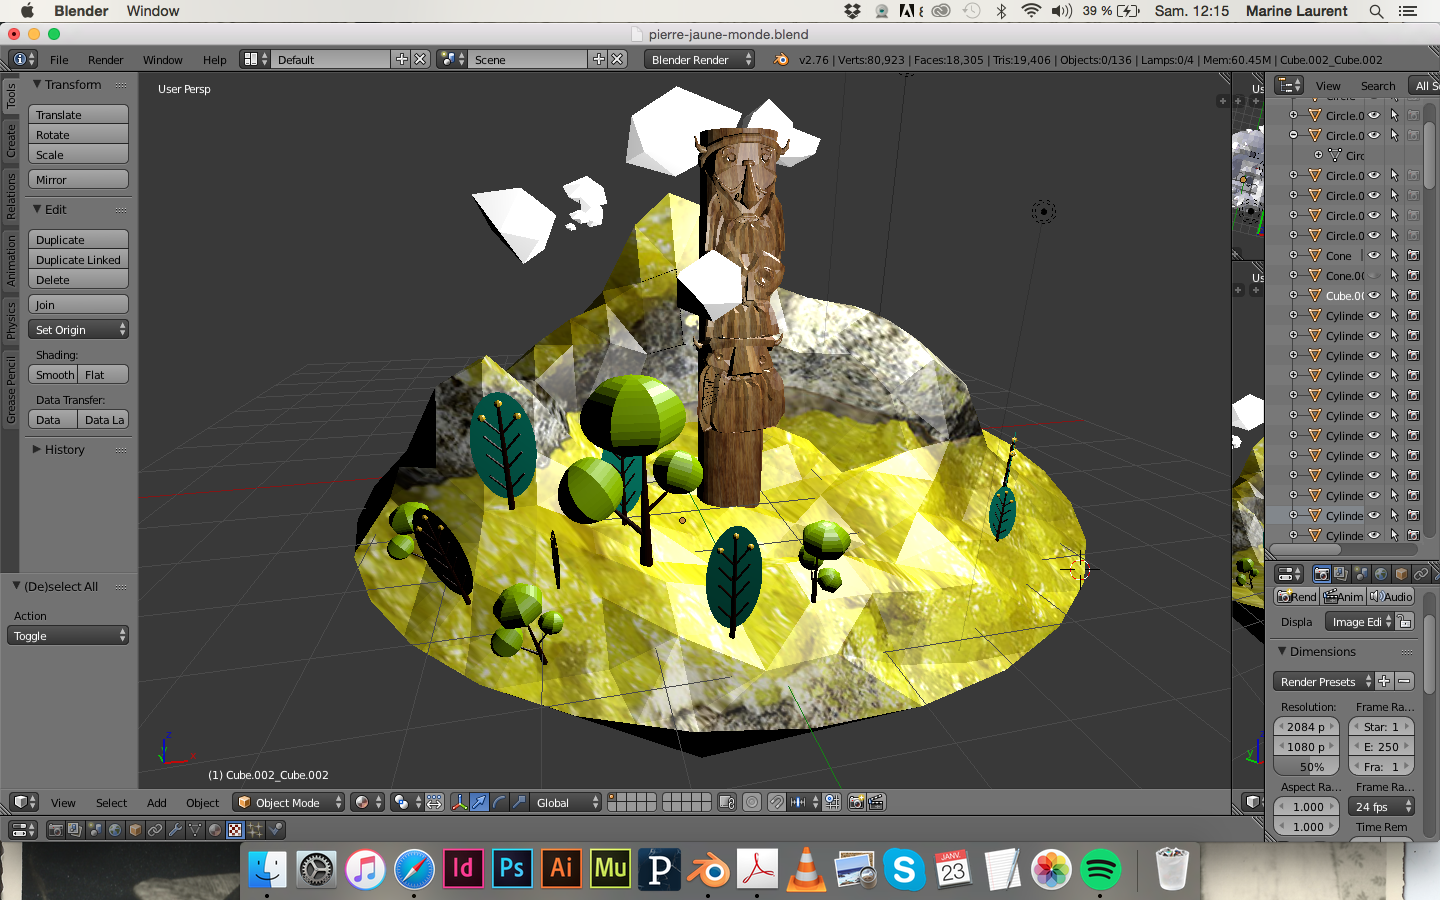Click the Duplicate Linked button

[78, 260]
